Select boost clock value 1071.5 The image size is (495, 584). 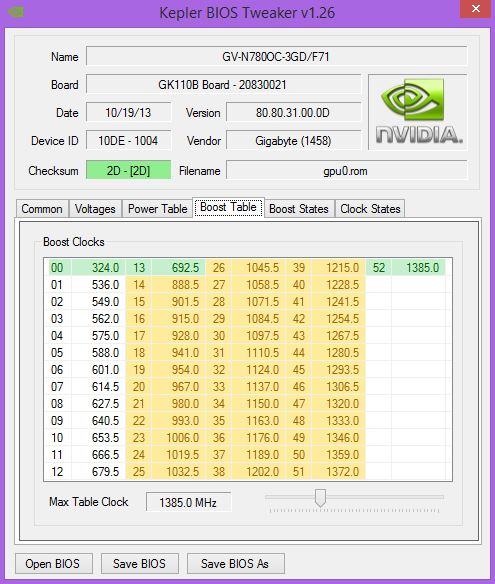pos(258,302)
